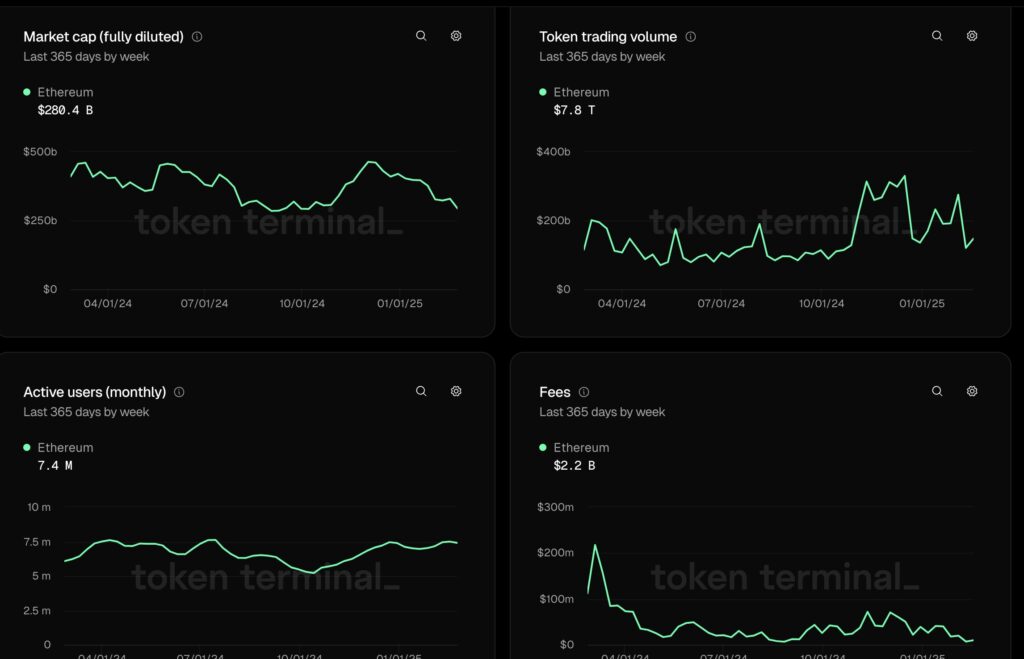View info tooltip for Fees

pyautogui.click(x=583, y=392)
